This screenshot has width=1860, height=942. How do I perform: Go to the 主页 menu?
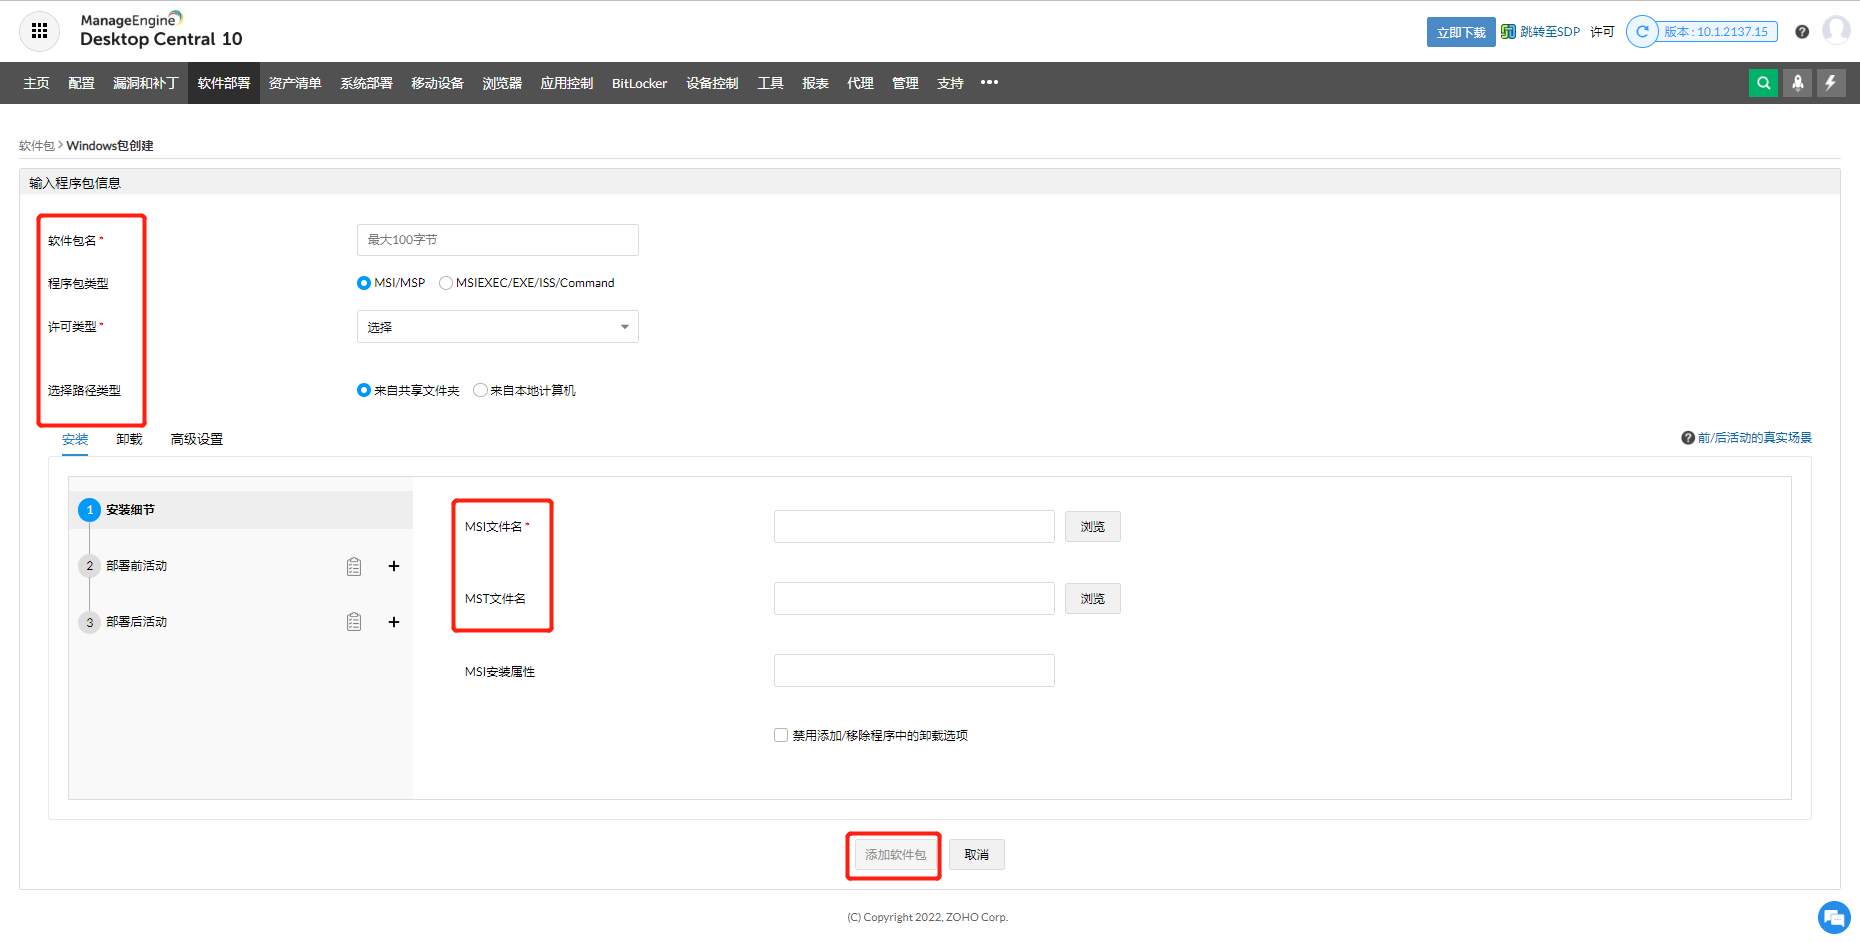[36, 83]
